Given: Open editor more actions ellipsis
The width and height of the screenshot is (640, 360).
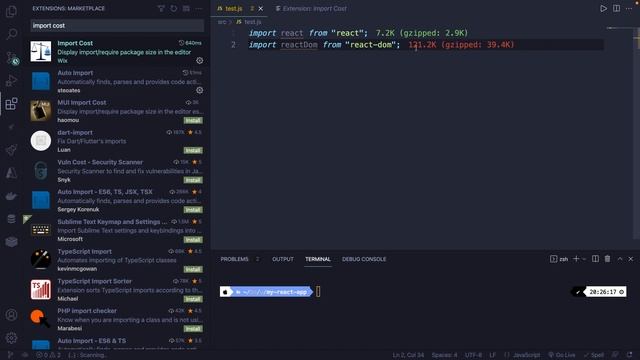Looking at the screenshot, I should pos(629,9).
